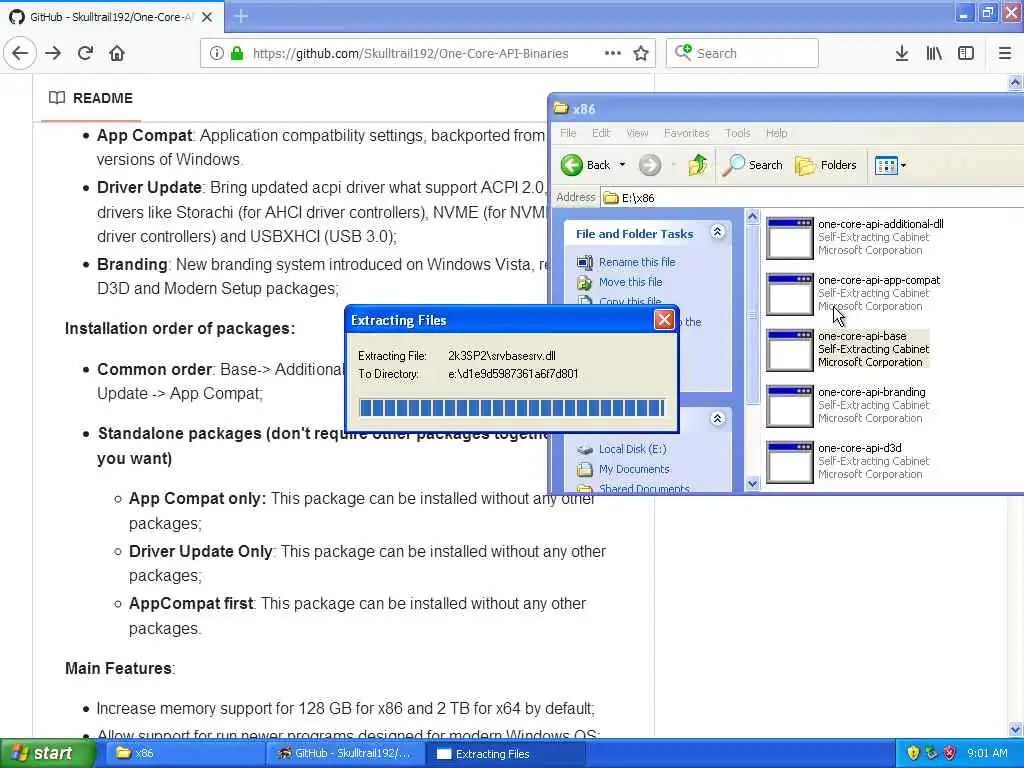This screenshot has width=1024, height=768.
Task: Close the GitHub tab
Action: pos(207,17)
